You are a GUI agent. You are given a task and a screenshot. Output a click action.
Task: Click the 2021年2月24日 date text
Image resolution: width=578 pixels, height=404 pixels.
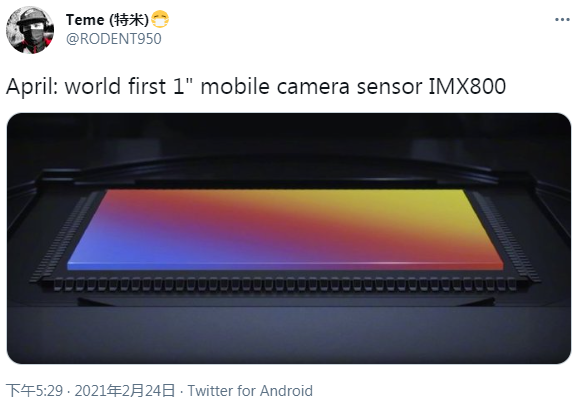click(125, 390)
